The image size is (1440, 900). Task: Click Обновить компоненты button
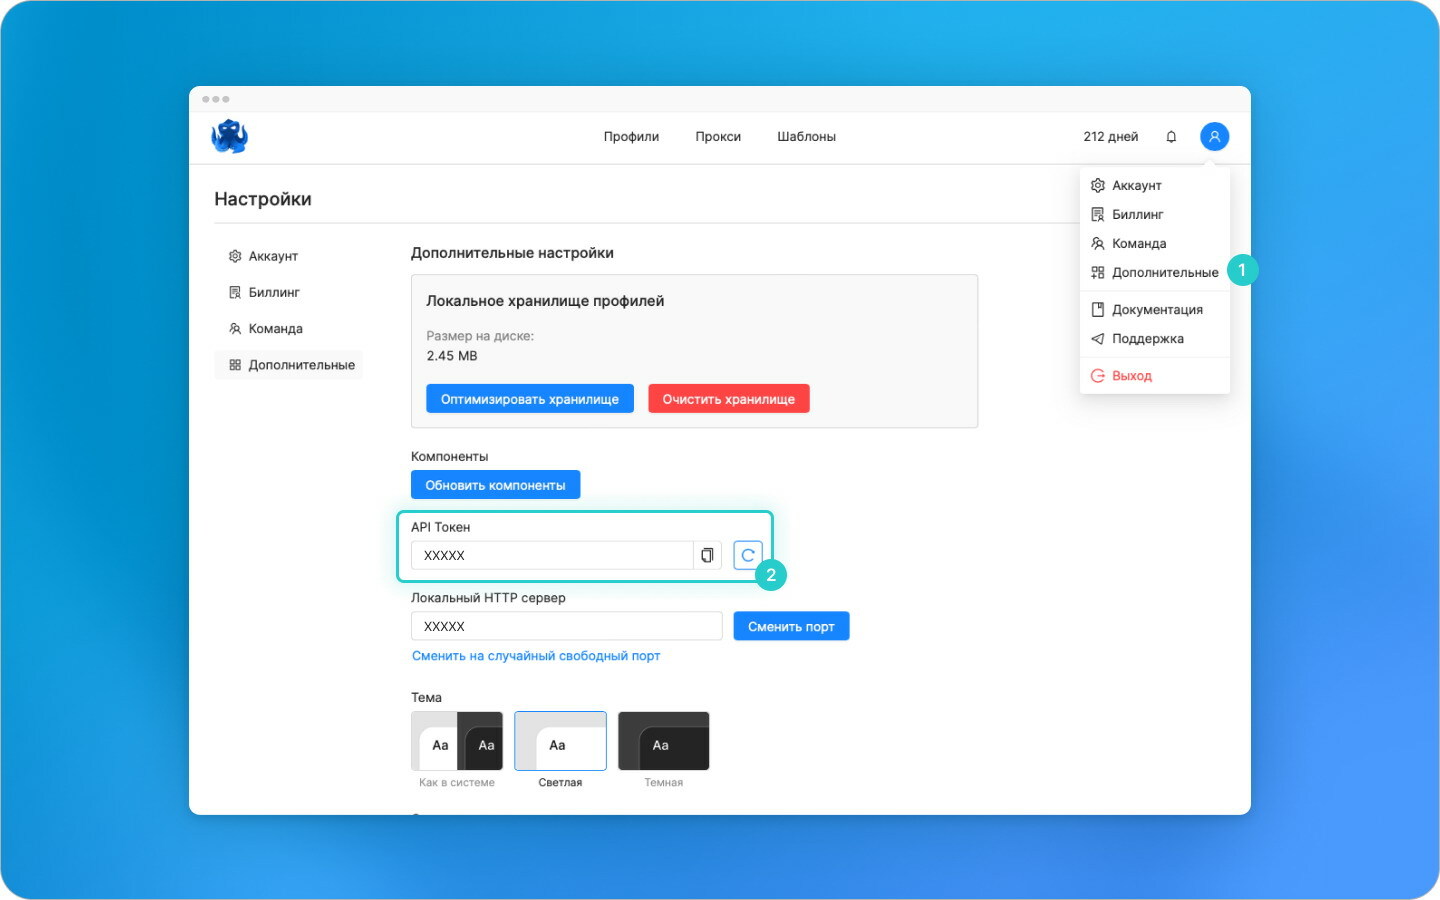[x=495, y=485]
